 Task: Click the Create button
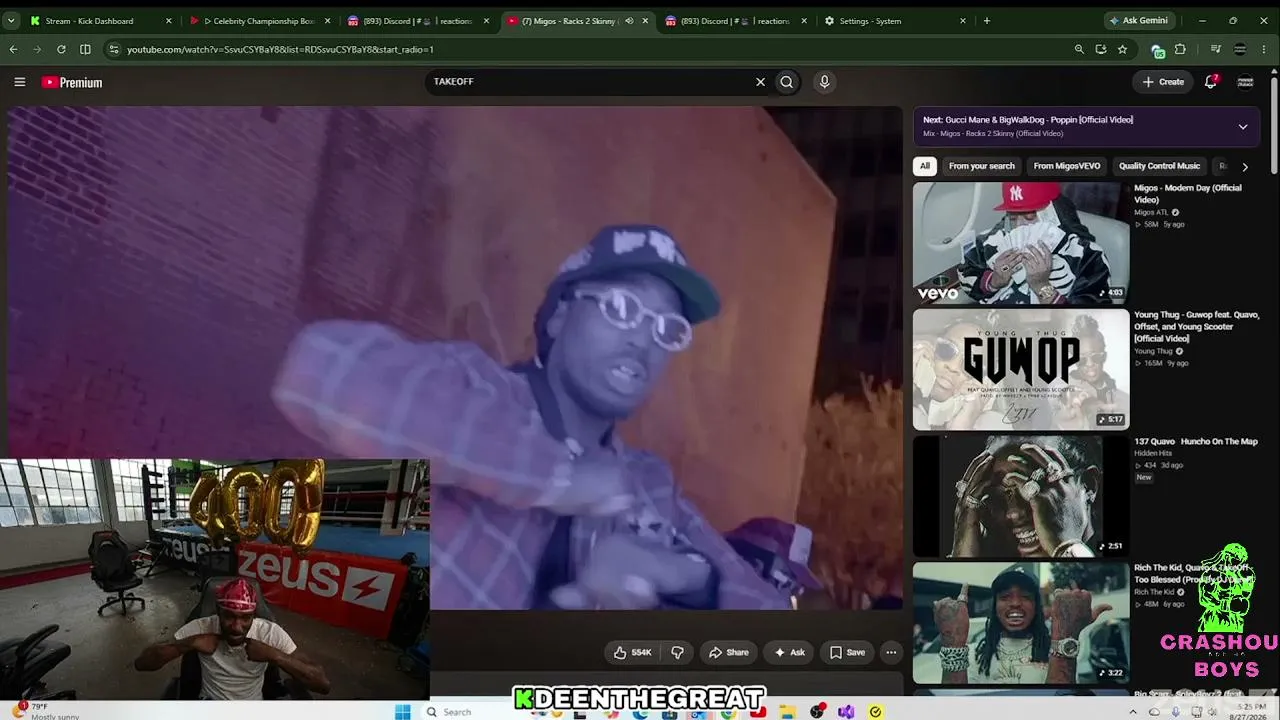pyautogui.click(x=1163, y=82)
